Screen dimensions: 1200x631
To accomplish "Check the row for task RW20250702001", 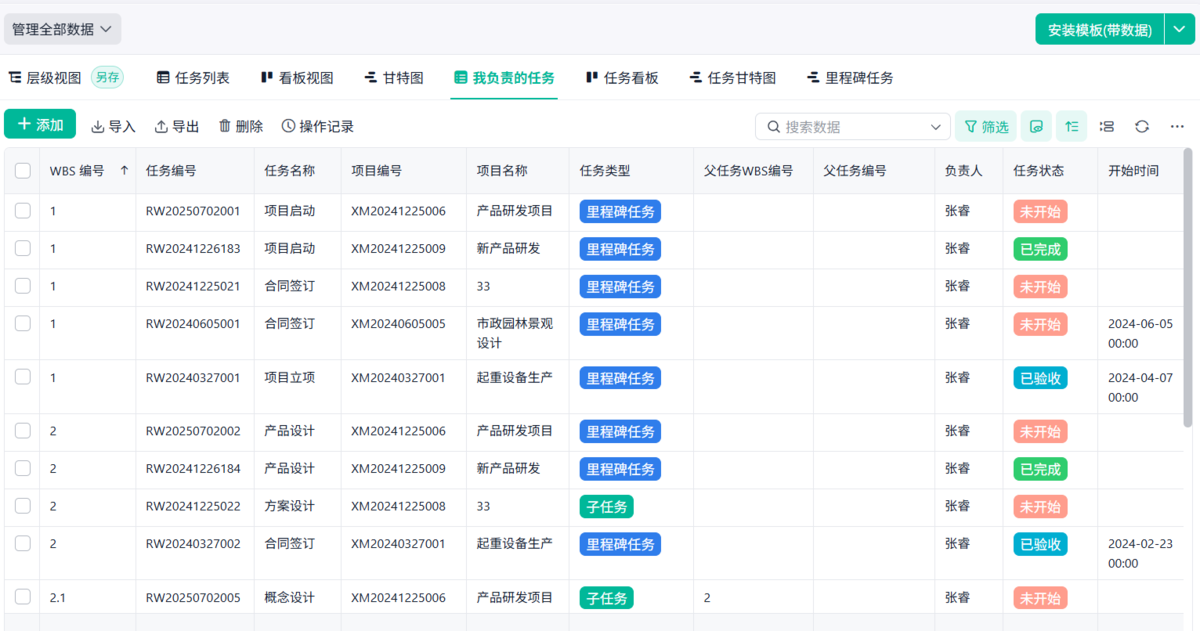I will [x=23, y=211].
